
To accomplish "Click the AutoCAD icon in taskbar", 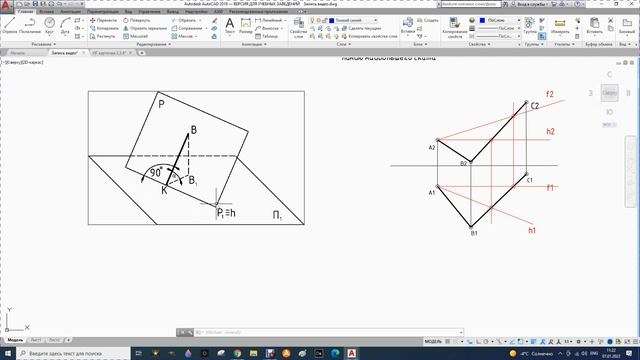I will point(351,353).
